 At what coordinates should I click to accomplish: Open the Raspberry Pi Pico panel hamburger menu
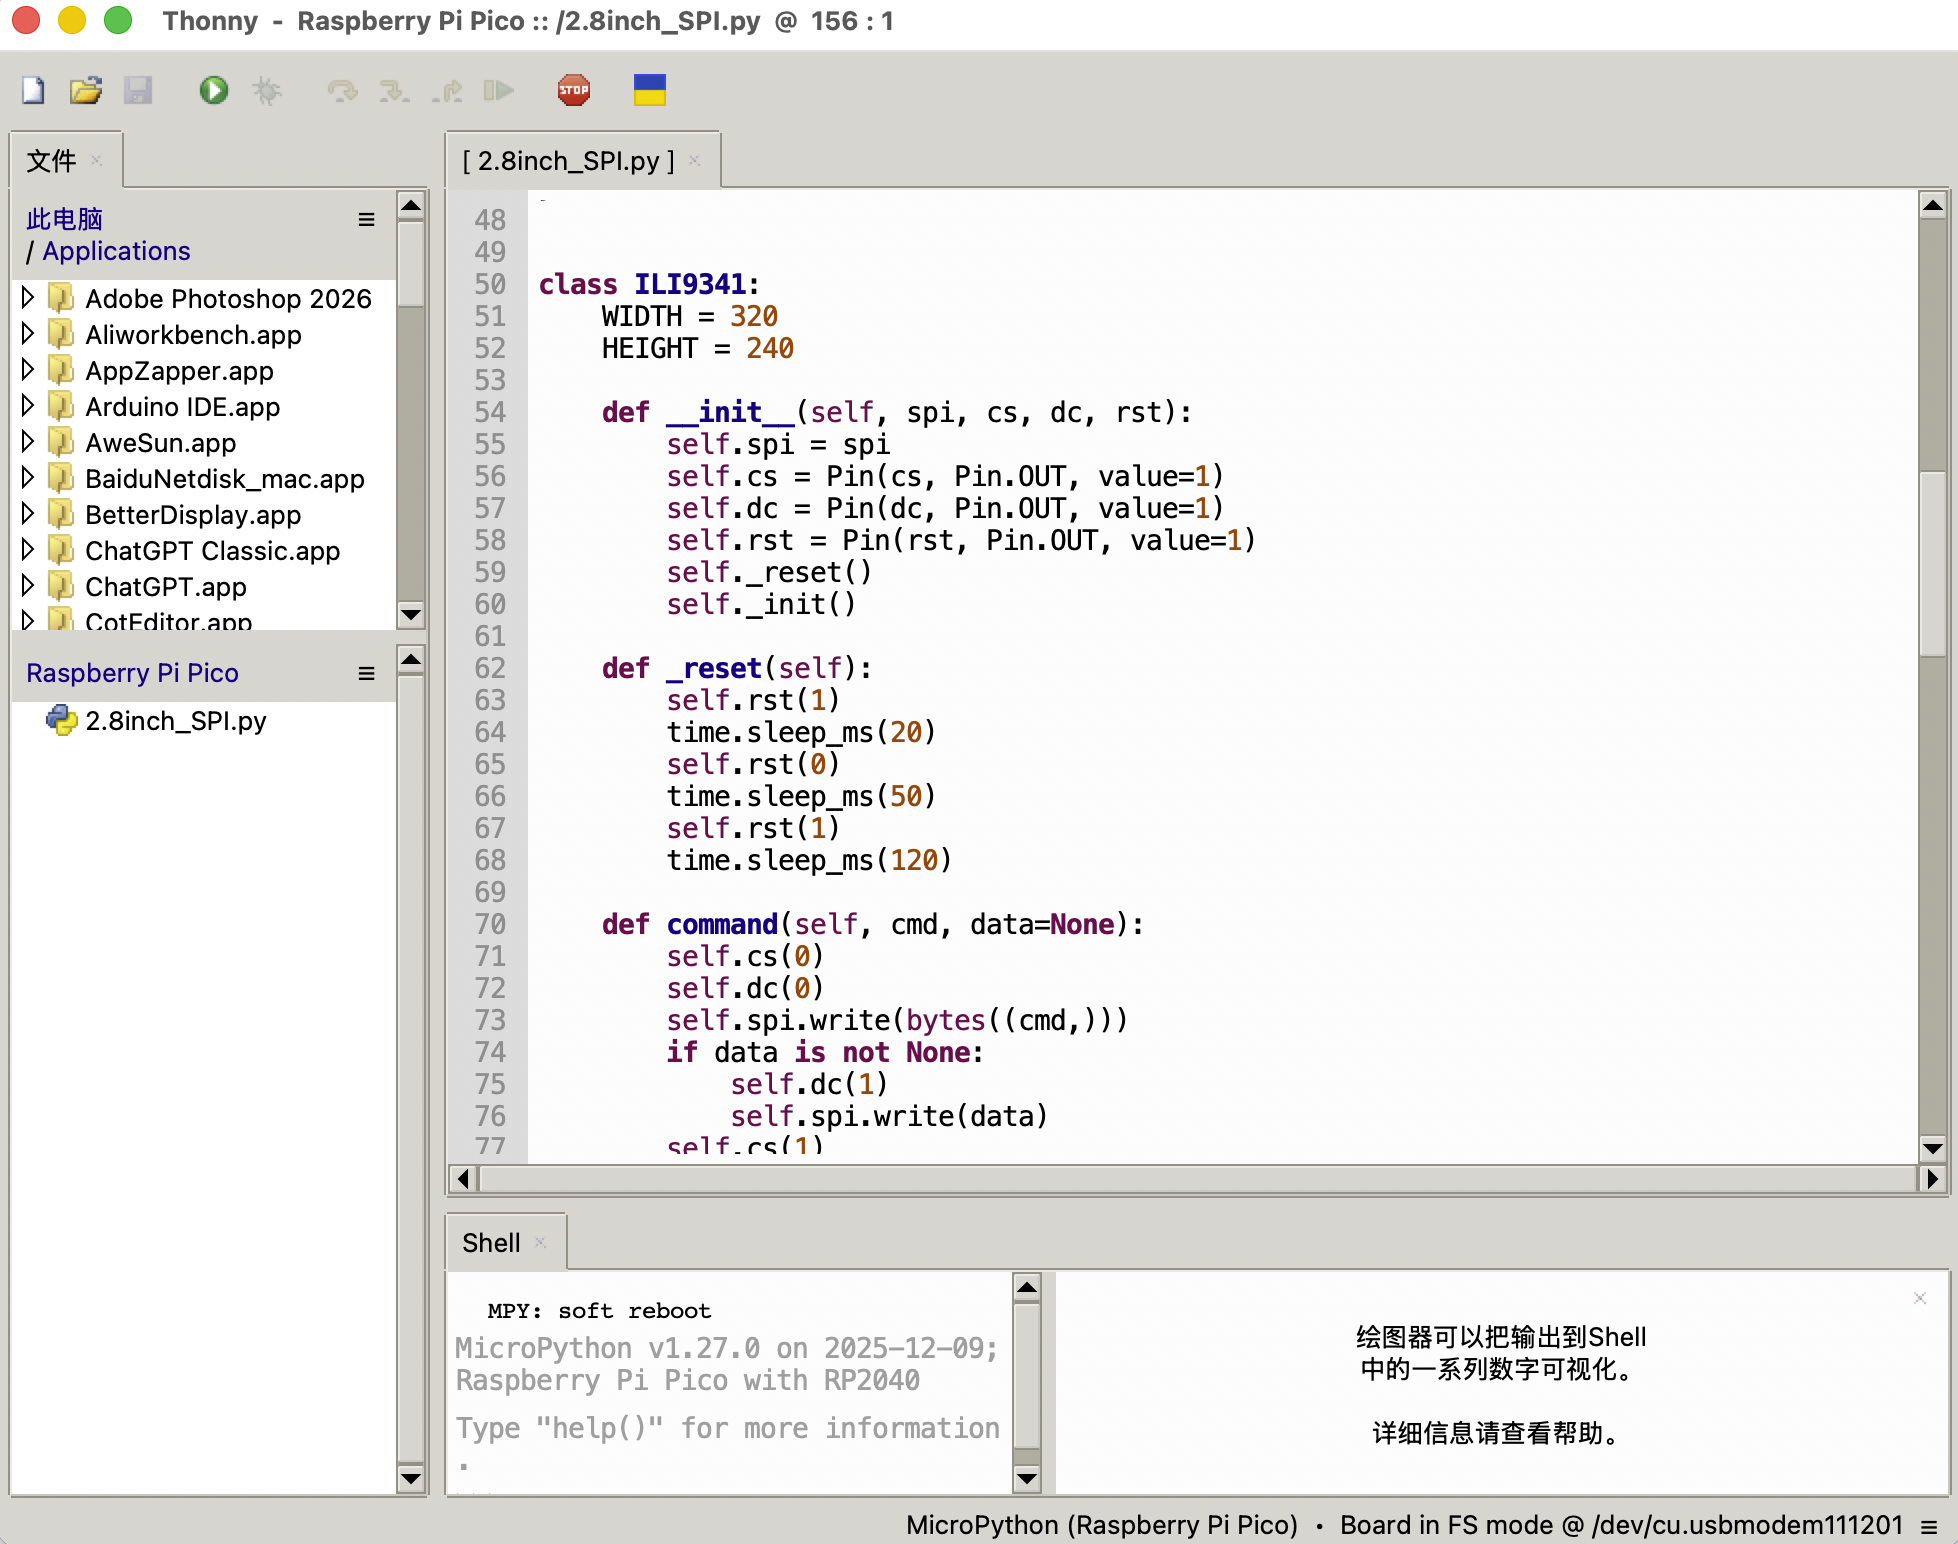click(x=367, y=673)
